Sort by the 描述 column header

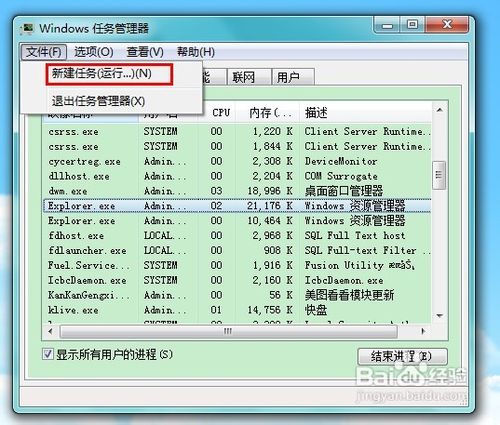(x=366, y=113)
